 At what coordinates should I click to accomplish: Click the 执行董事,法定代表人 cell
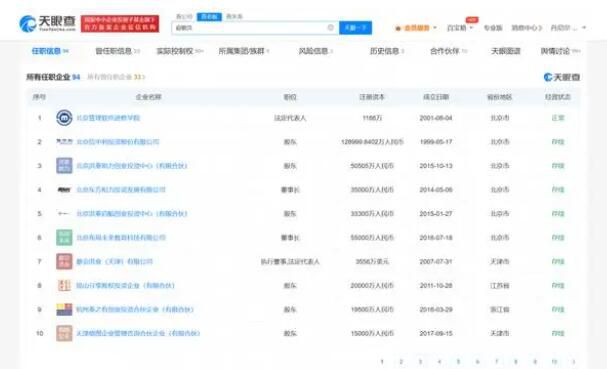tap(290, 262)
